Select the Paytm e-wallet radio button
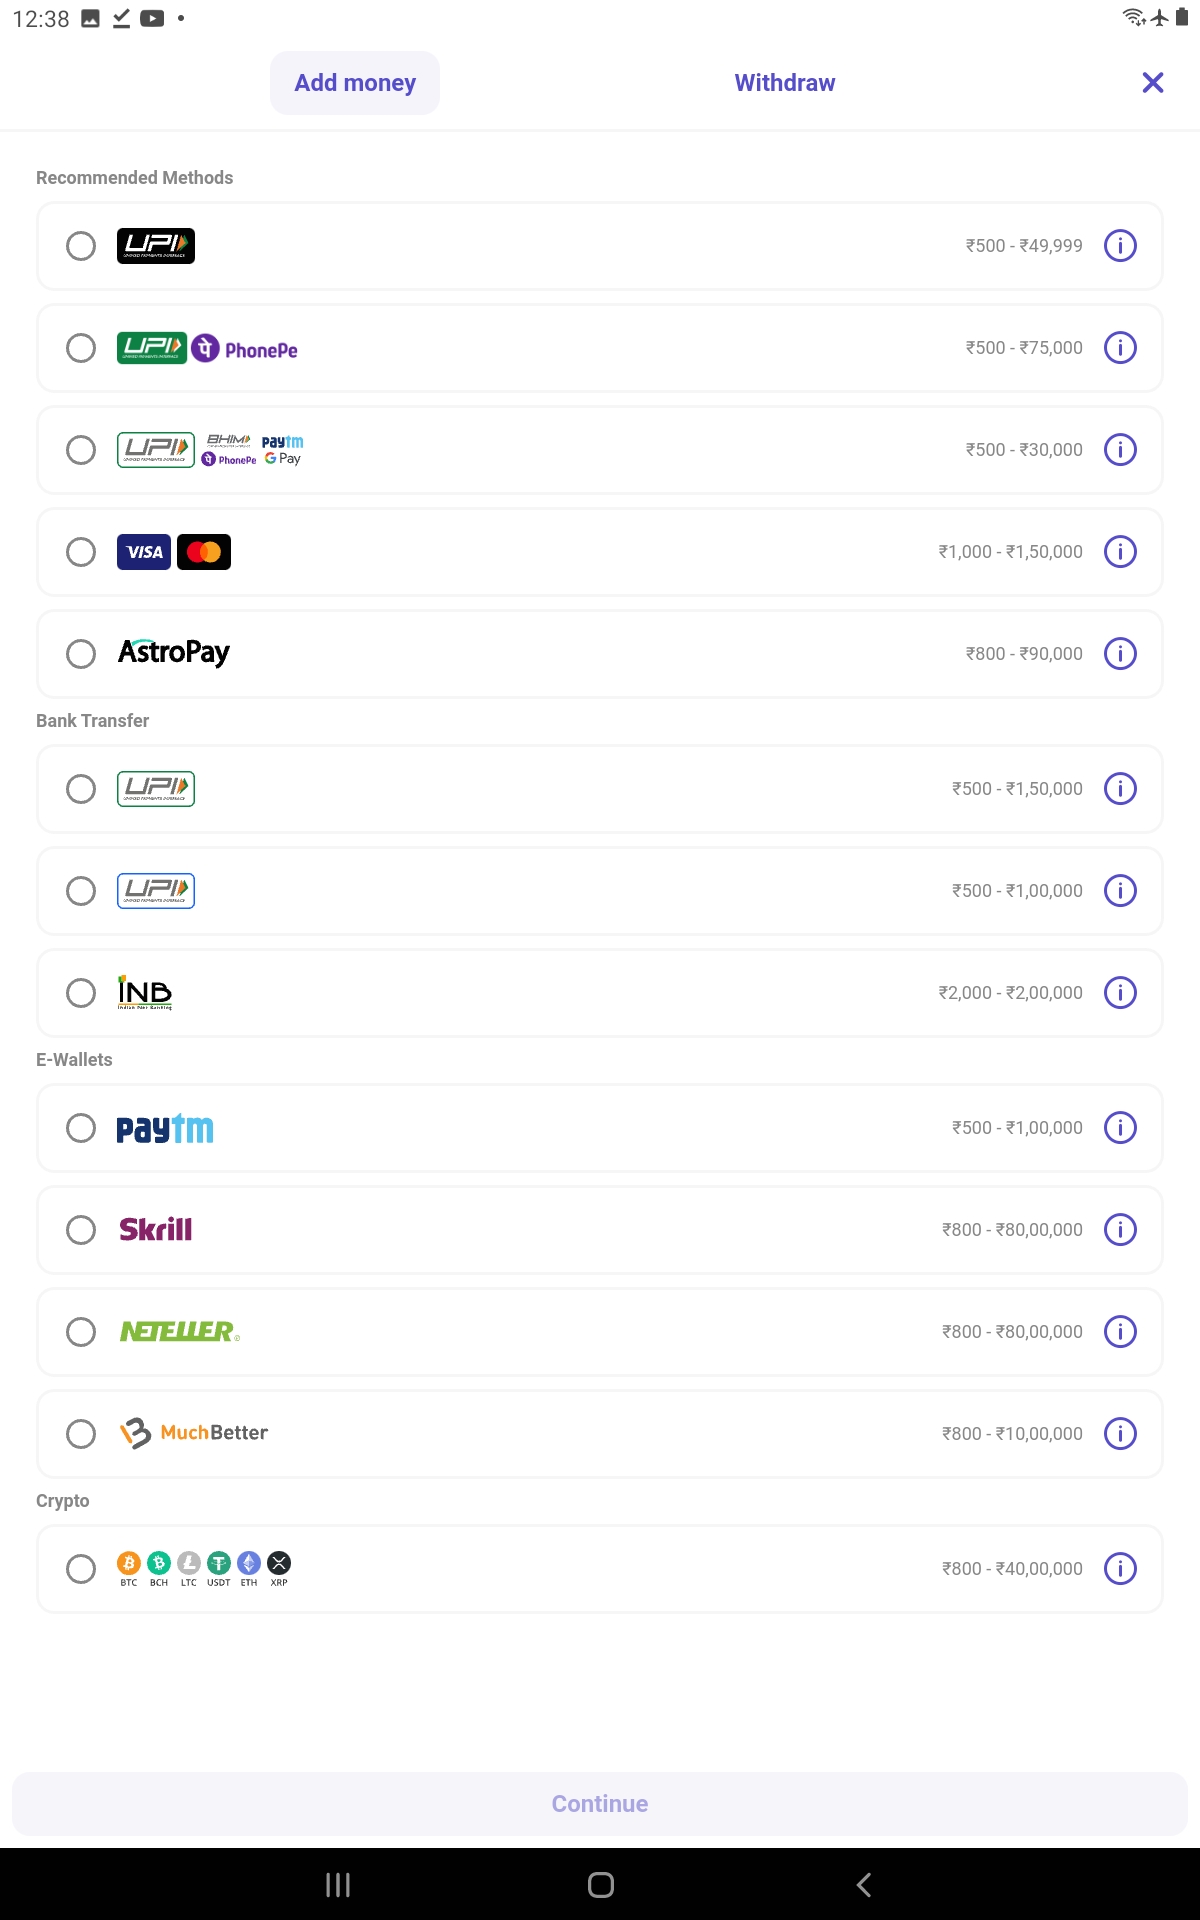 coord(81,1128)
